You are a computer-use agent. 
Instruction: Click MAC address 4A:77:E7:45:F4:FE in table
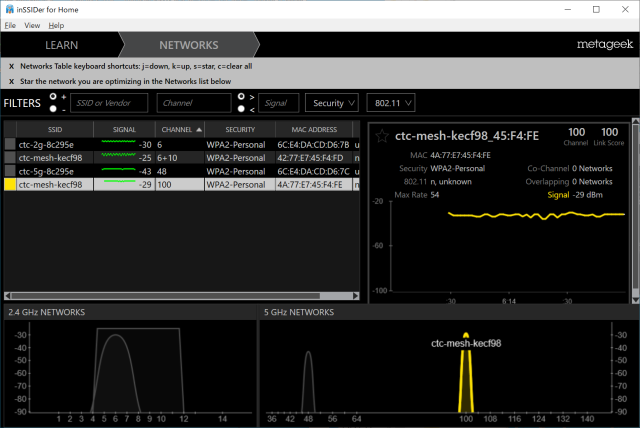pyautogui.click(x=310, y=184)
